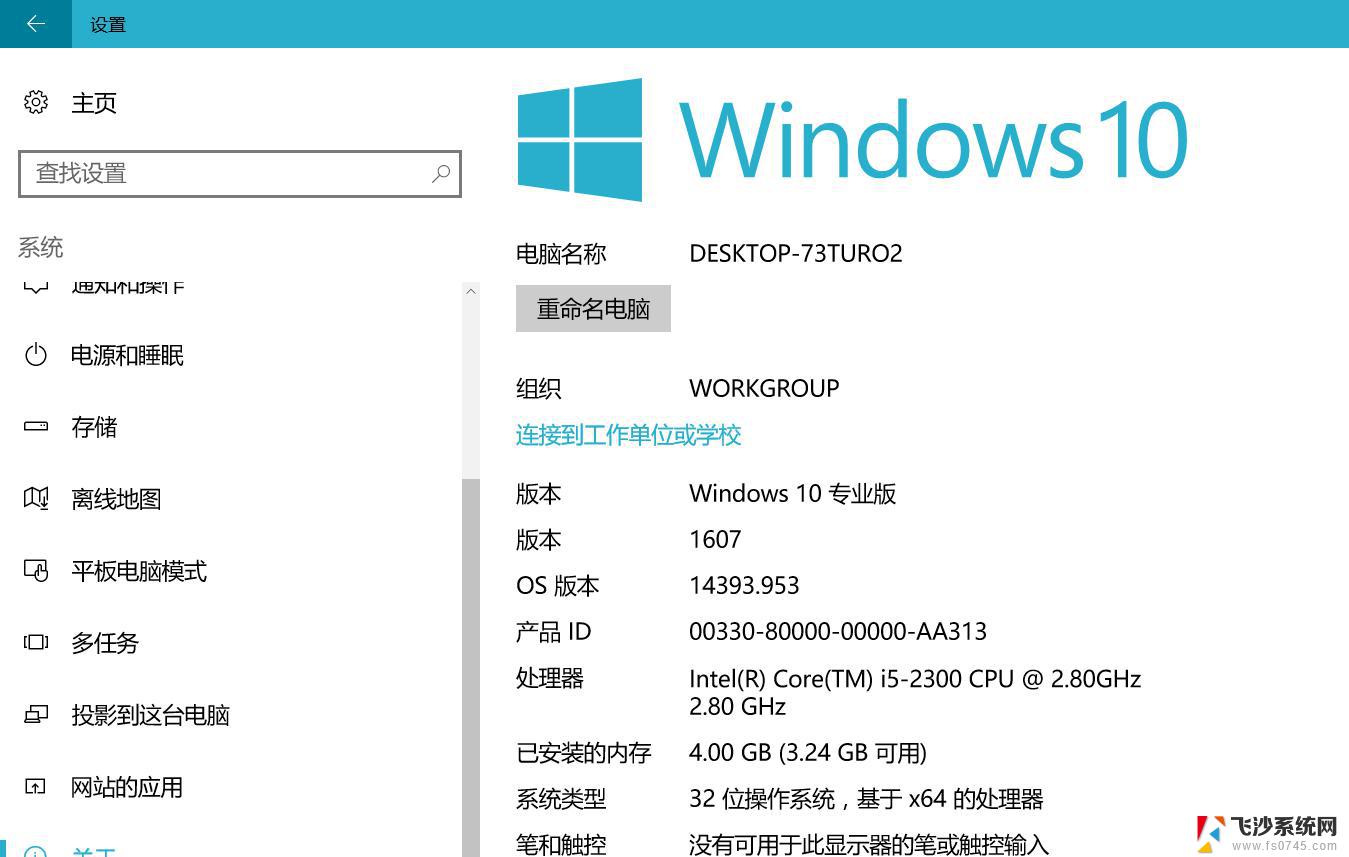The width and height of the screenshot is (1349, 857).
Task: Click installed memory 4.00 GB value
Action: pos(808,753)
